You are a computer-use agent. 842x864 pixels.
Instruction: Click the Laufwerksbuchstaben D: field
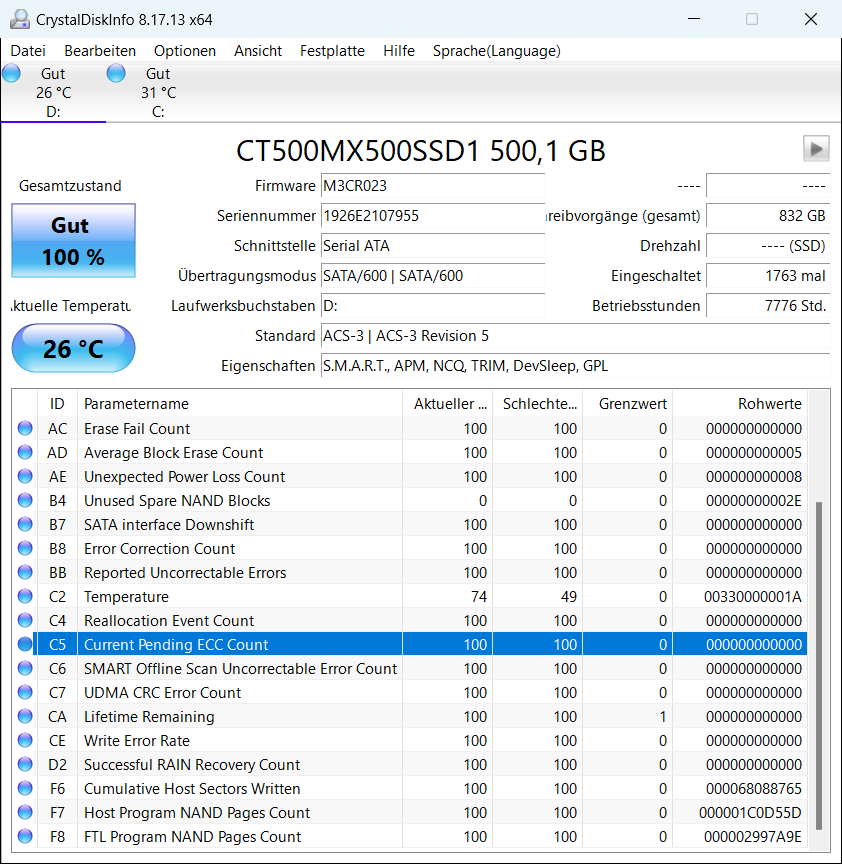tap(433, 306)
